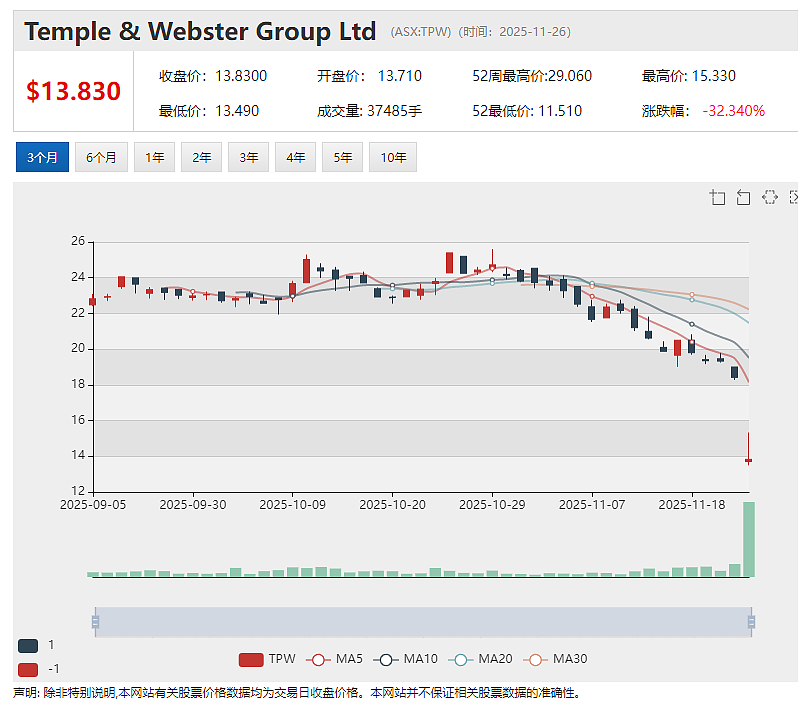
Task: Click the -32.340% change value
Action: (733, 111)
